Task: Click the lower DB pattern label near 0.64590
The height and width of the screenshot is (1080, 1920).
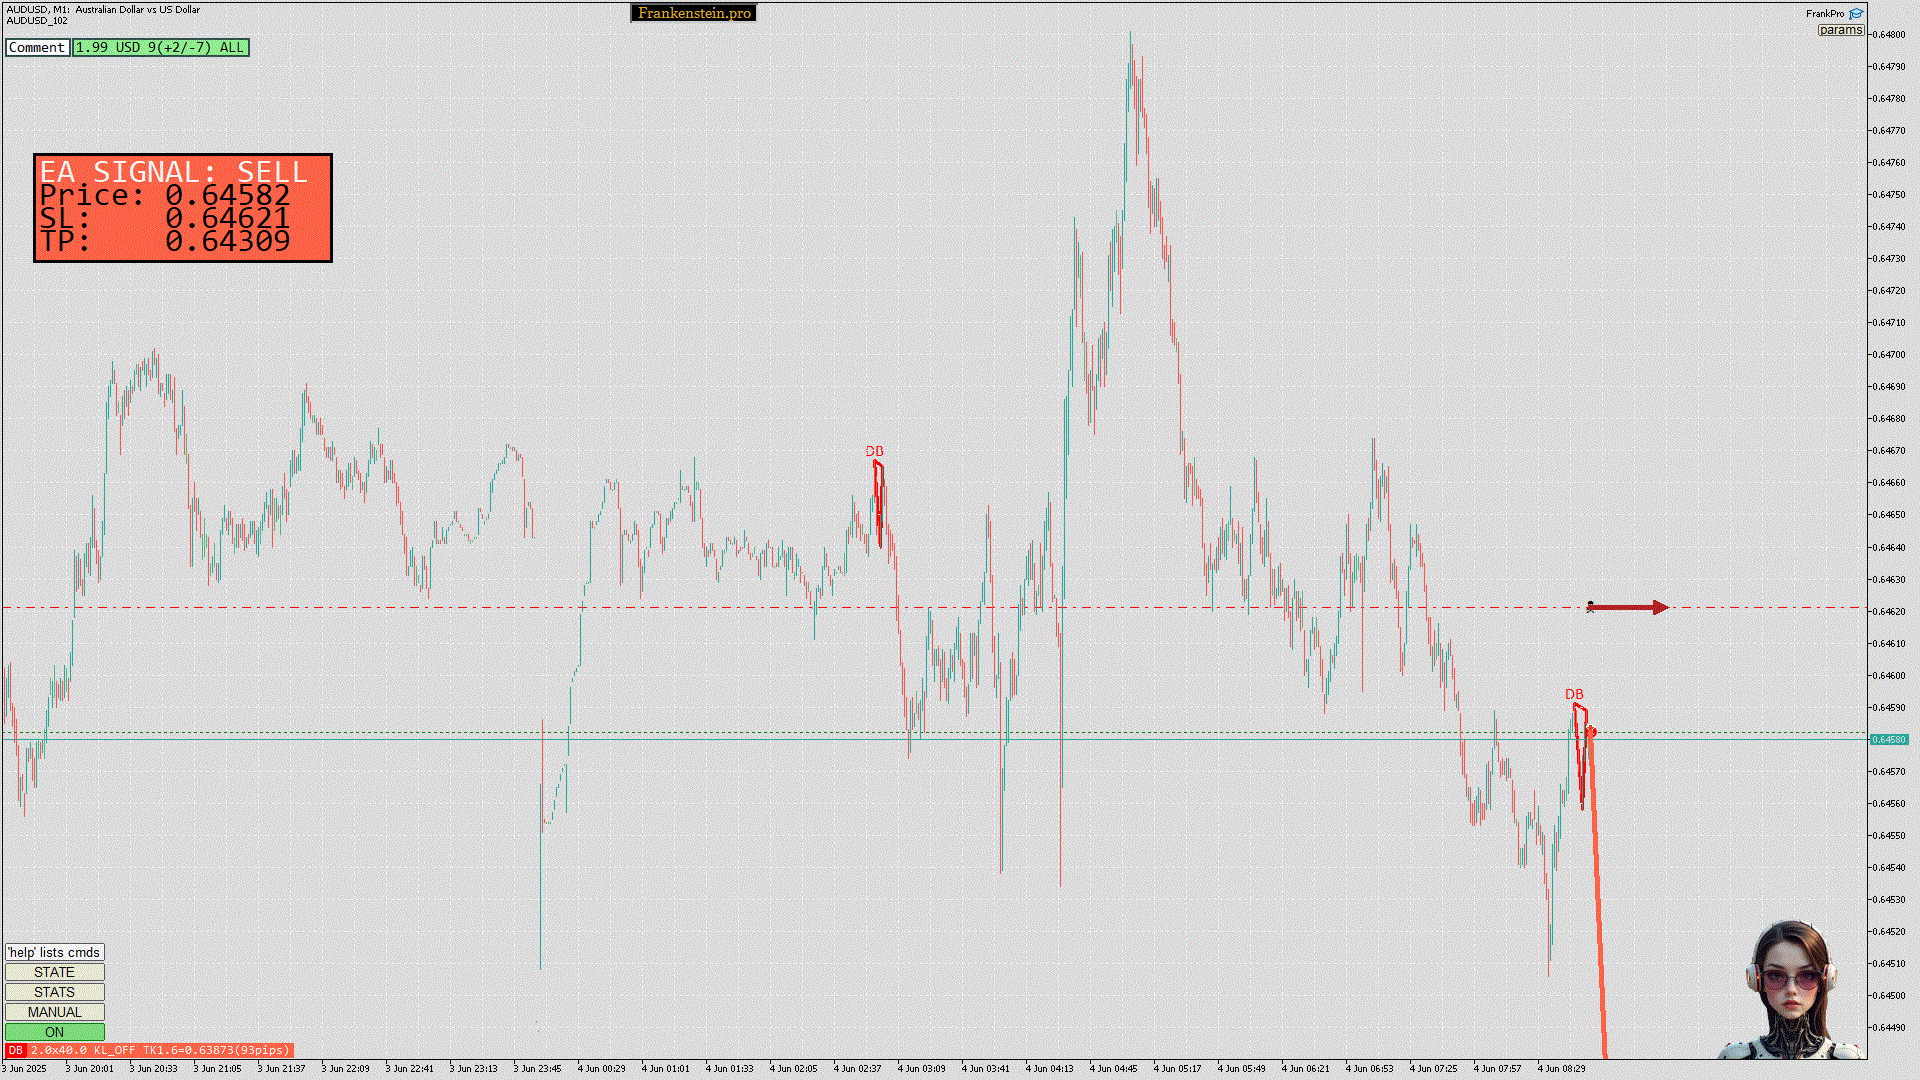Action: coord(1574,694)
